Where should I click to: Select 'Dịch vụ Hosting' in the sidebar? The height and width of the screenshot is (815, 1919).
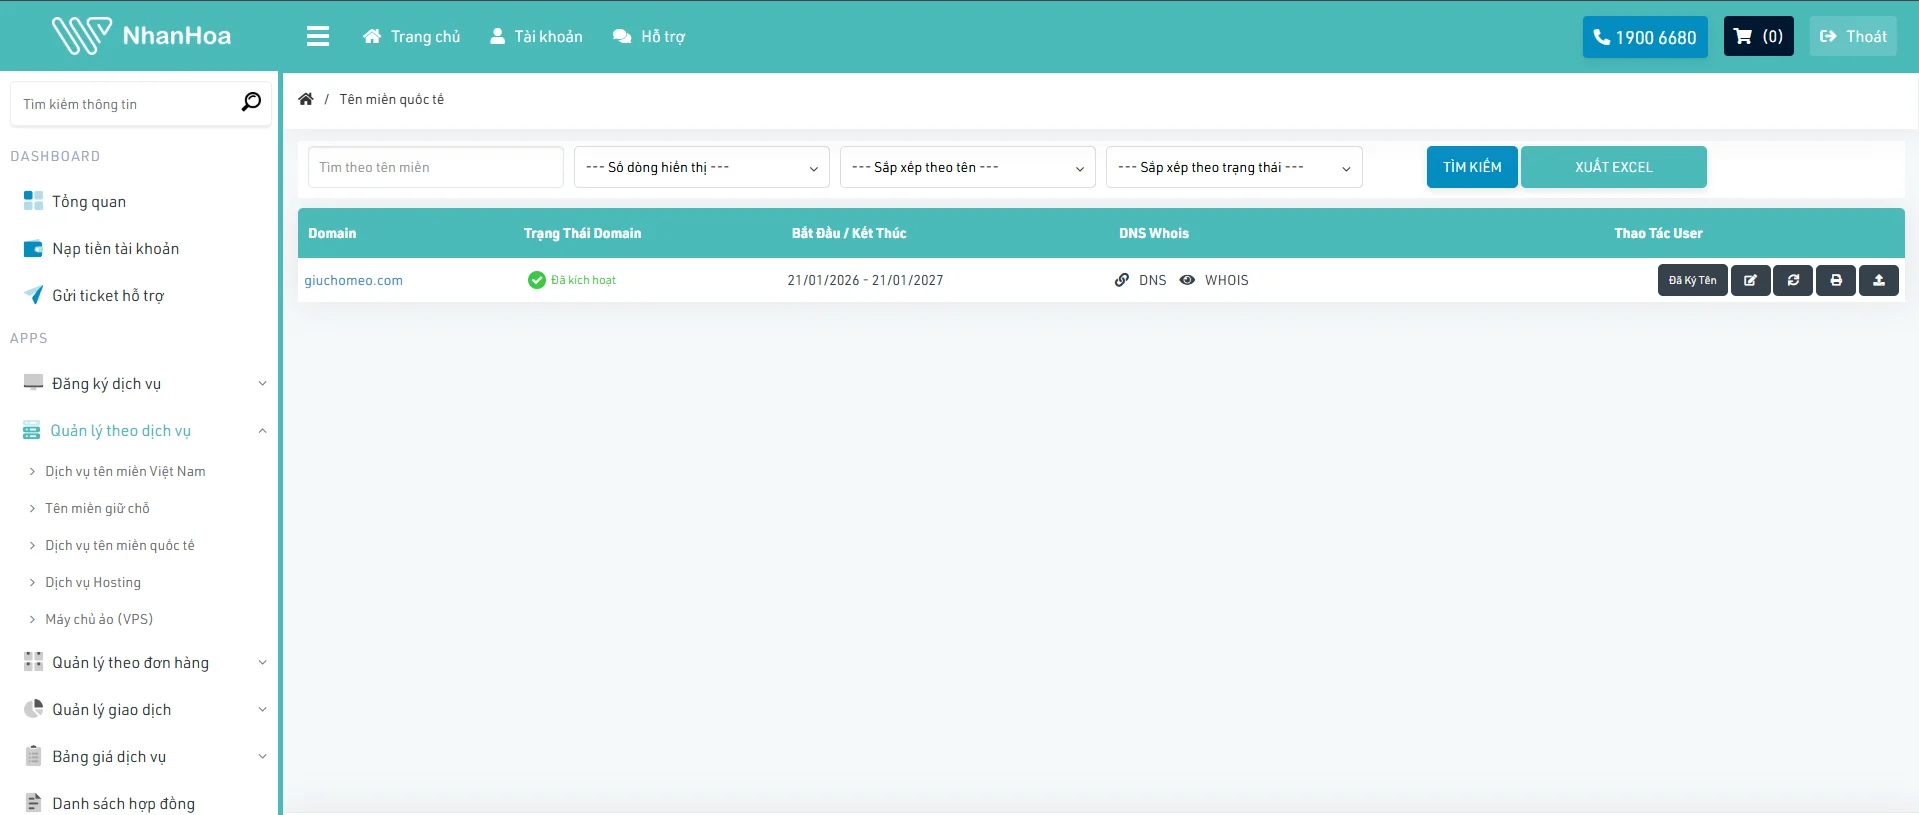(x=93, y=583)
